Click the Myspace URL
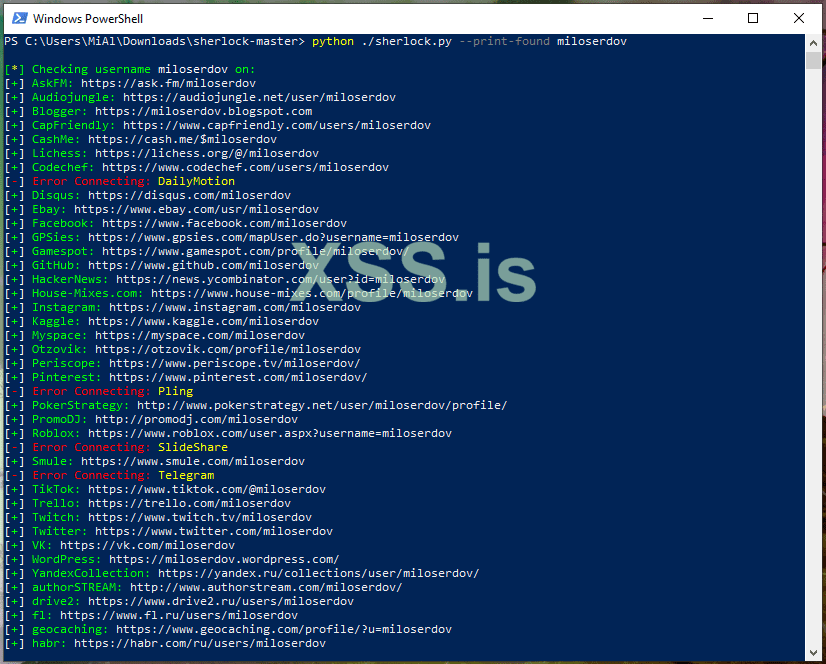This screenshot has width=826, height=664. (200, 335)
